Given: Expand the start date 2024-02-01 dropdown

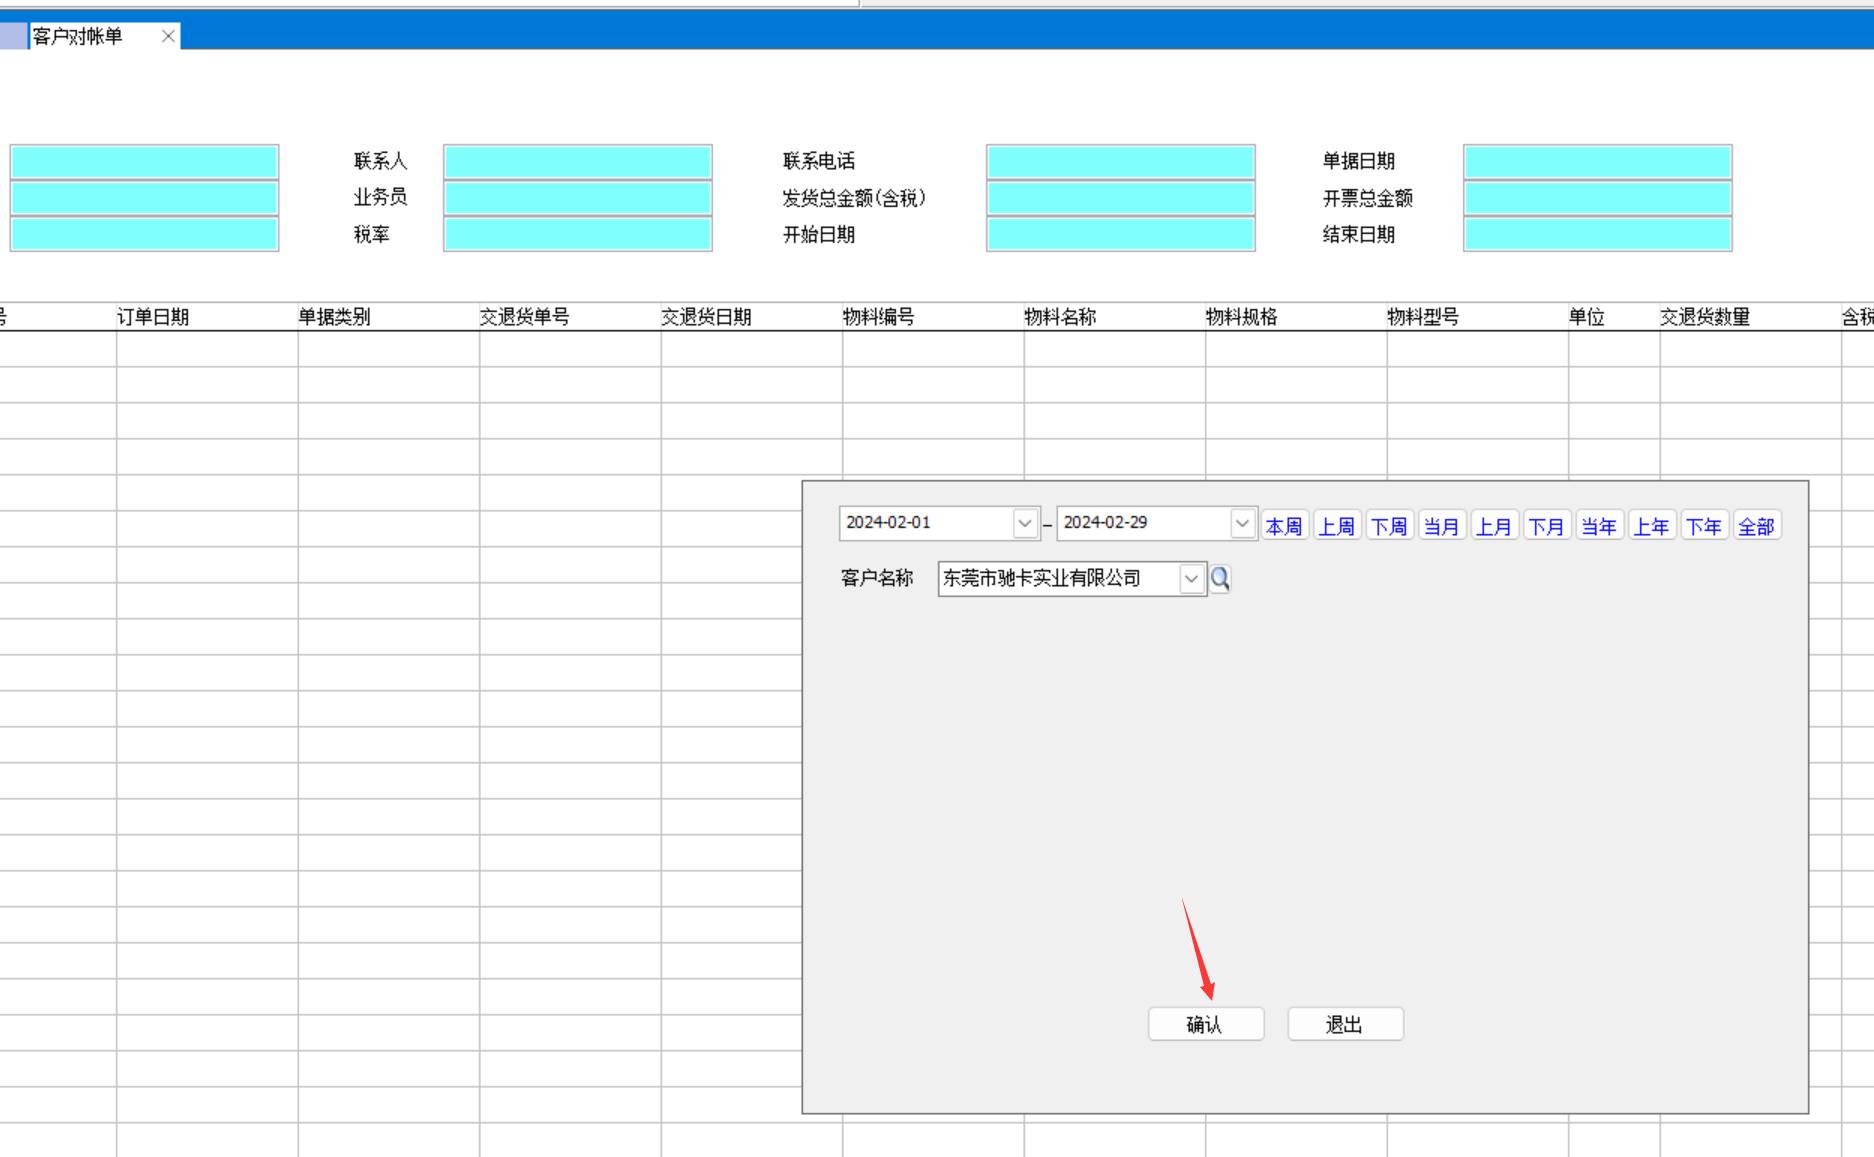Looking at the screenshot, I should [1024, 523].
